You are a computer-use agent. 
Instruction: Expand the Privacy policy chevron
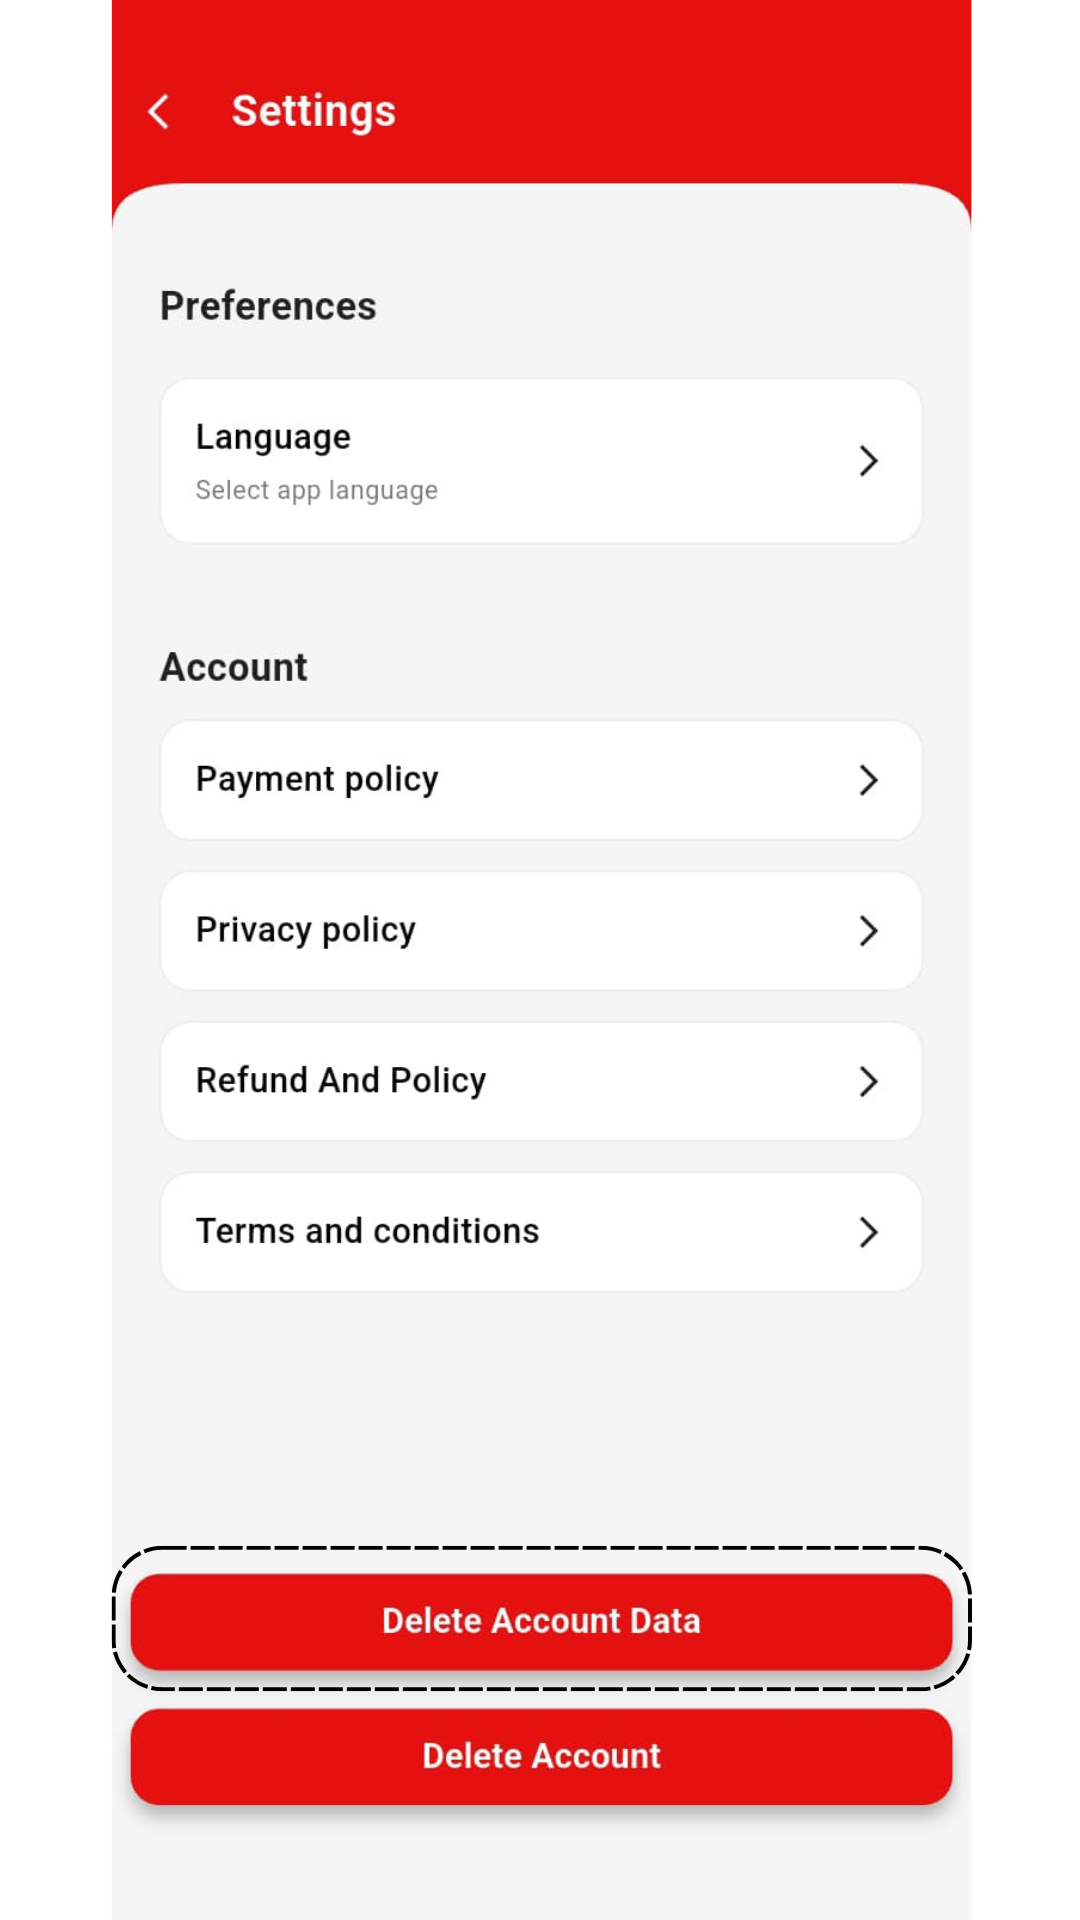[x=868, y=931]
